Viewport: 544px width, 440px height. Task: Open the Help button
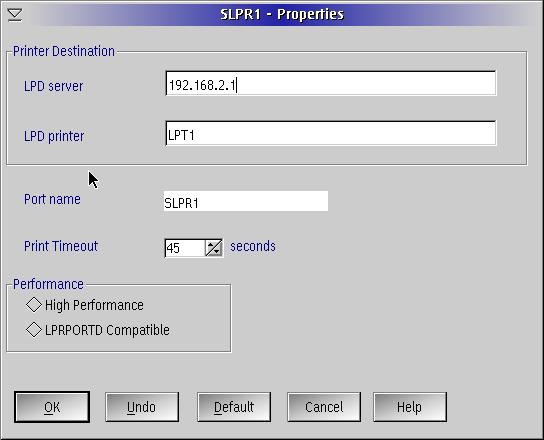tap(410, 407)
